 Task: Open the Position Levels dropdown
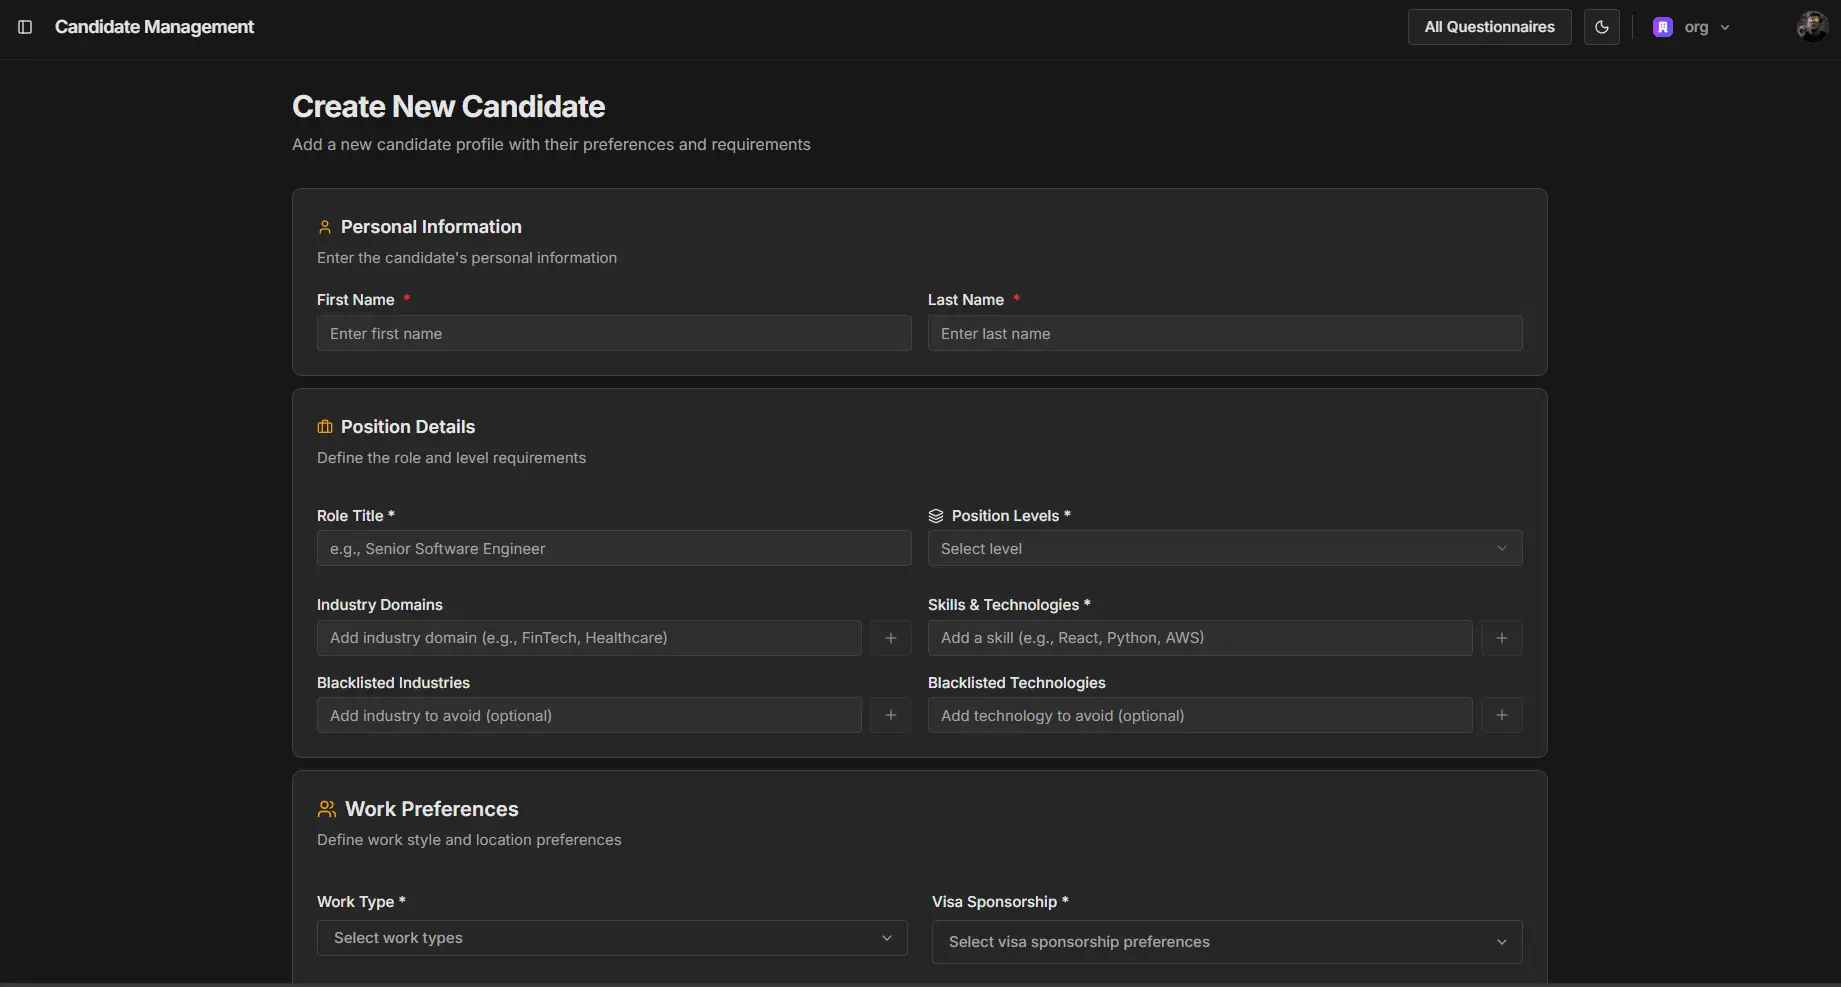tap(1224, 548)
